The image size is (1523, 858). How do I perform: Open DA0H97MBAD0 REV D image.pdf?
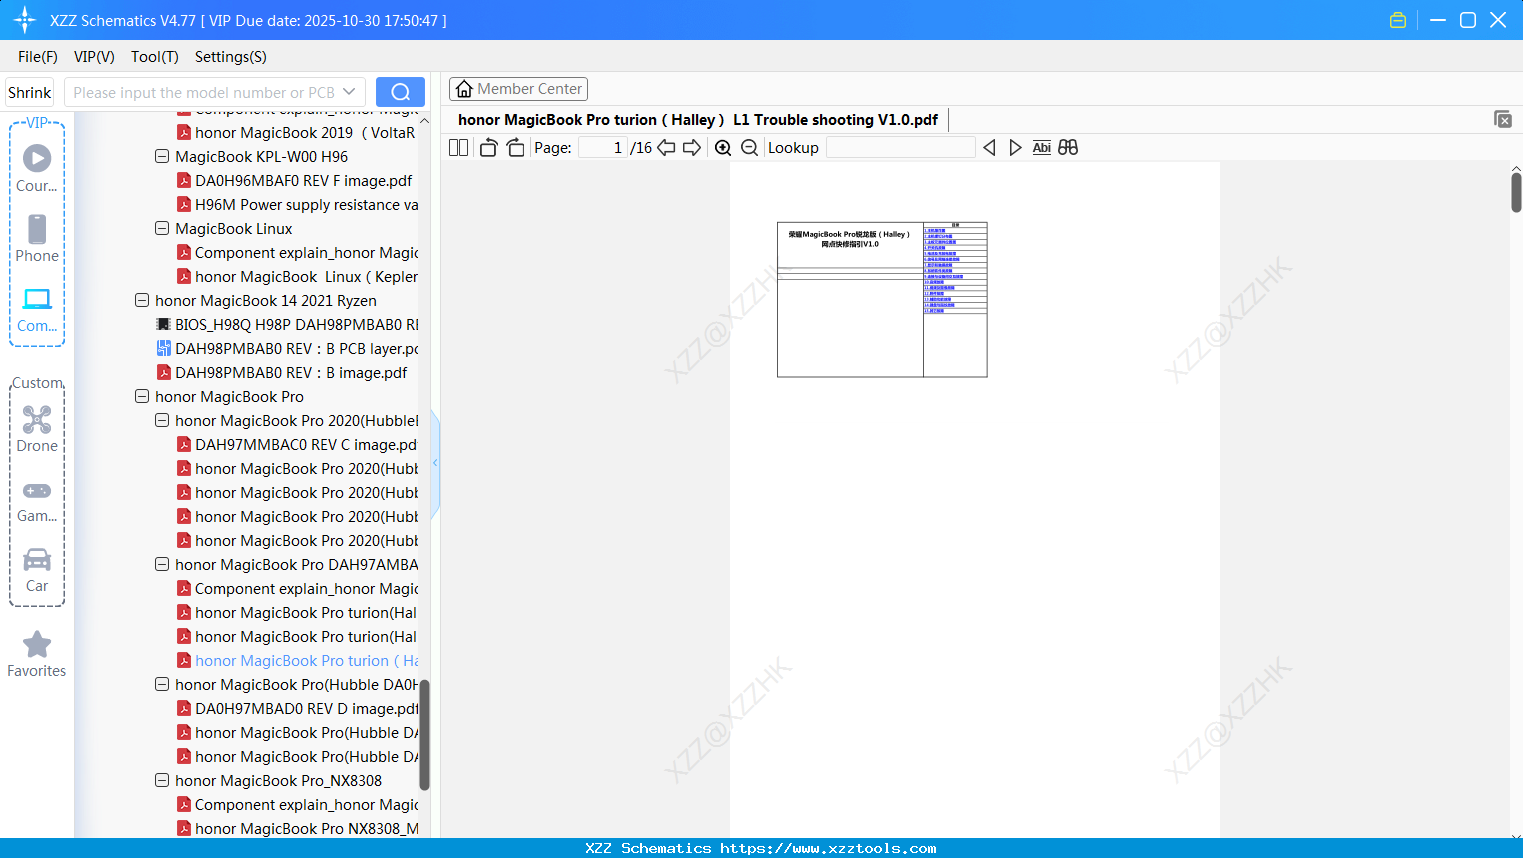(x=297, y=709)
